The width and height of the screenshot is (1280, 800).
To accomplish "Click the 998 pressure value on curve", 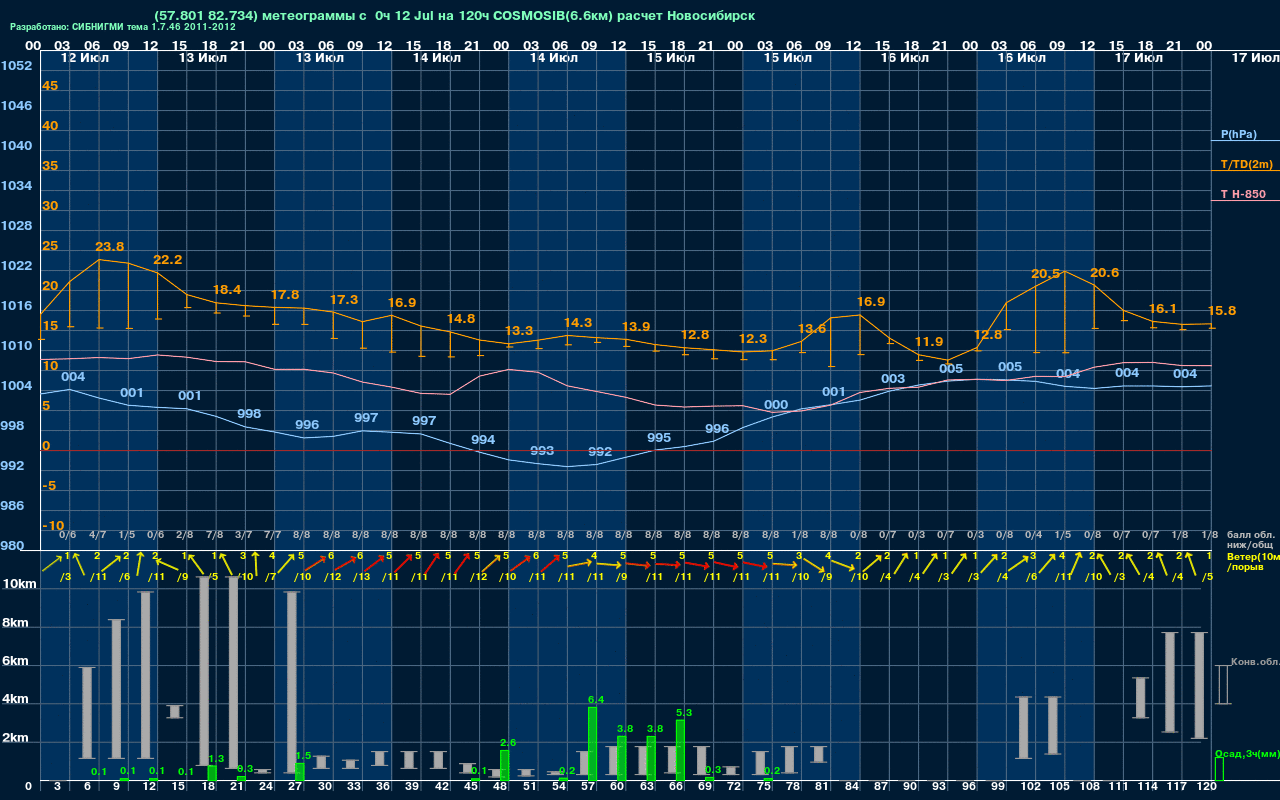I will pyautogui.click(x=249, y=413).
